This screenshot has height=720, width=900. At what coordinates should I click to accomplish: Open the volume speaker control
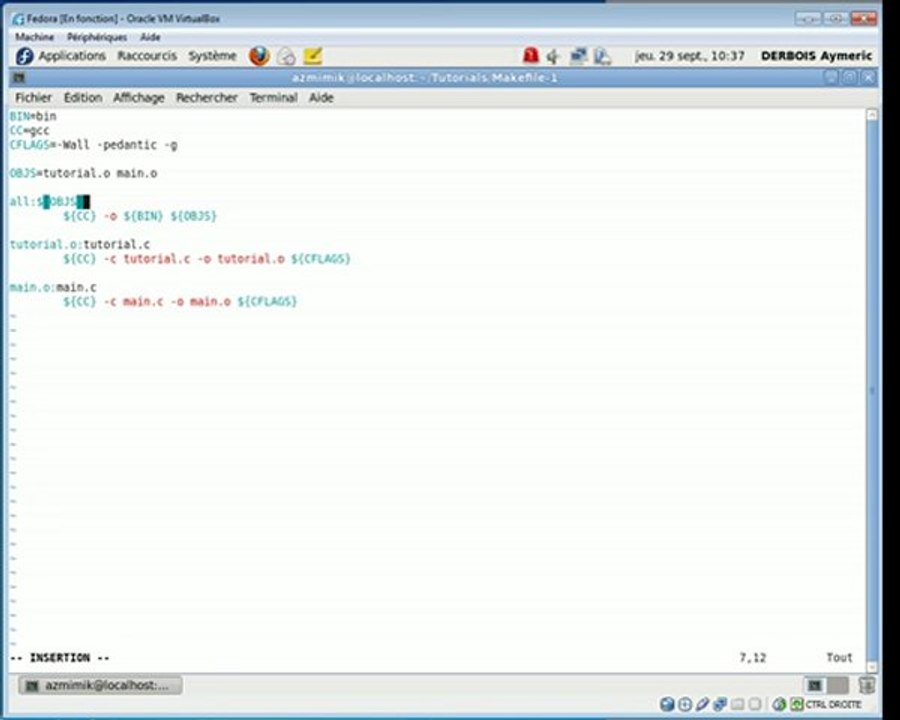[x=553, y=56]
